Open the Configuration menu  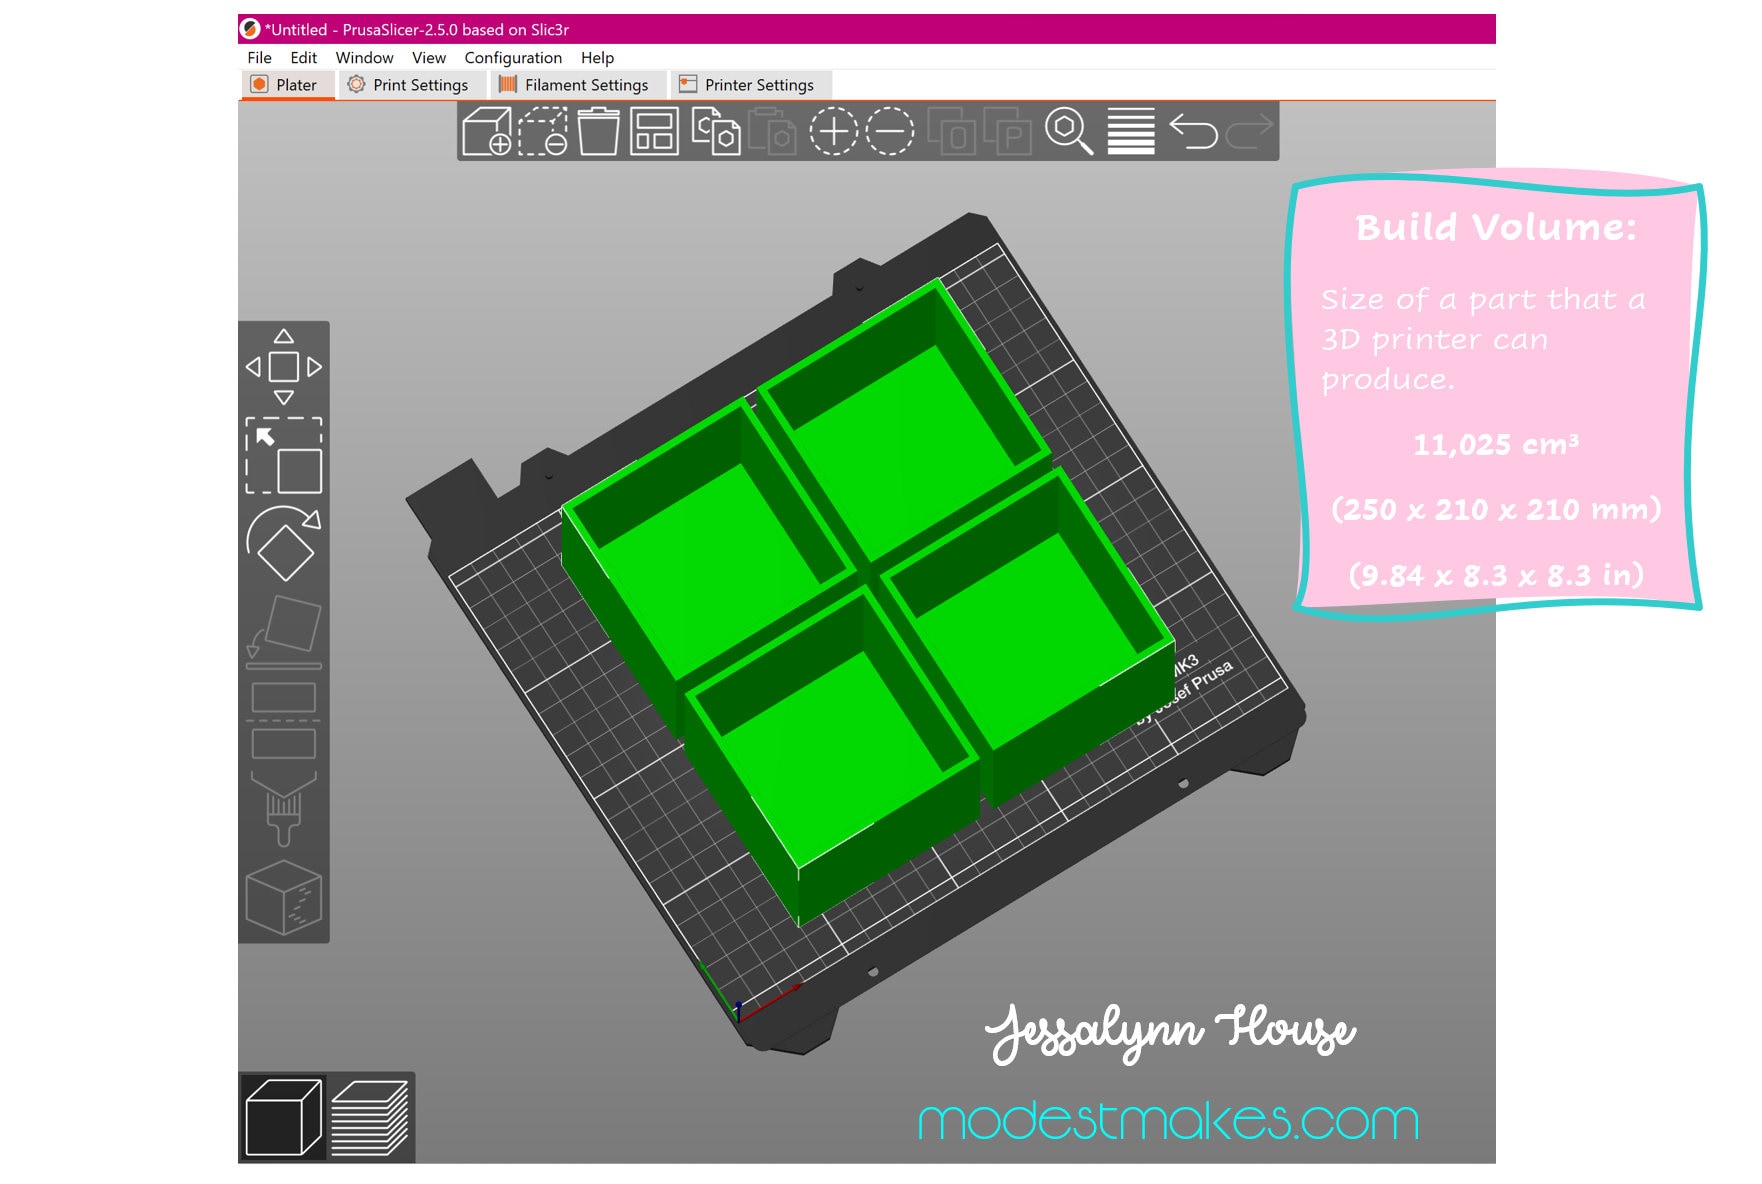513,58
